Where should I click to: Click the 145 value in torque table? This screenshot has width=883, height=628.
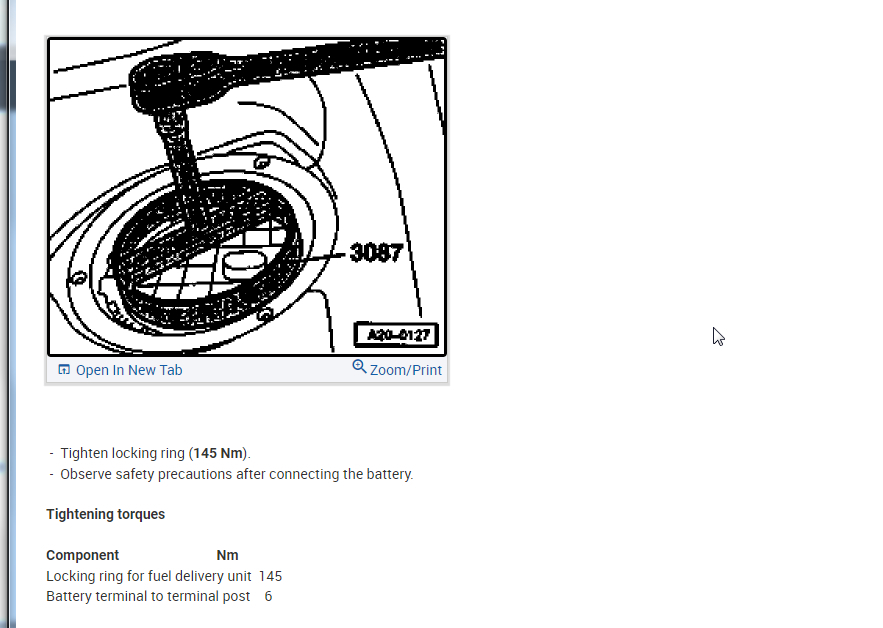270,576
